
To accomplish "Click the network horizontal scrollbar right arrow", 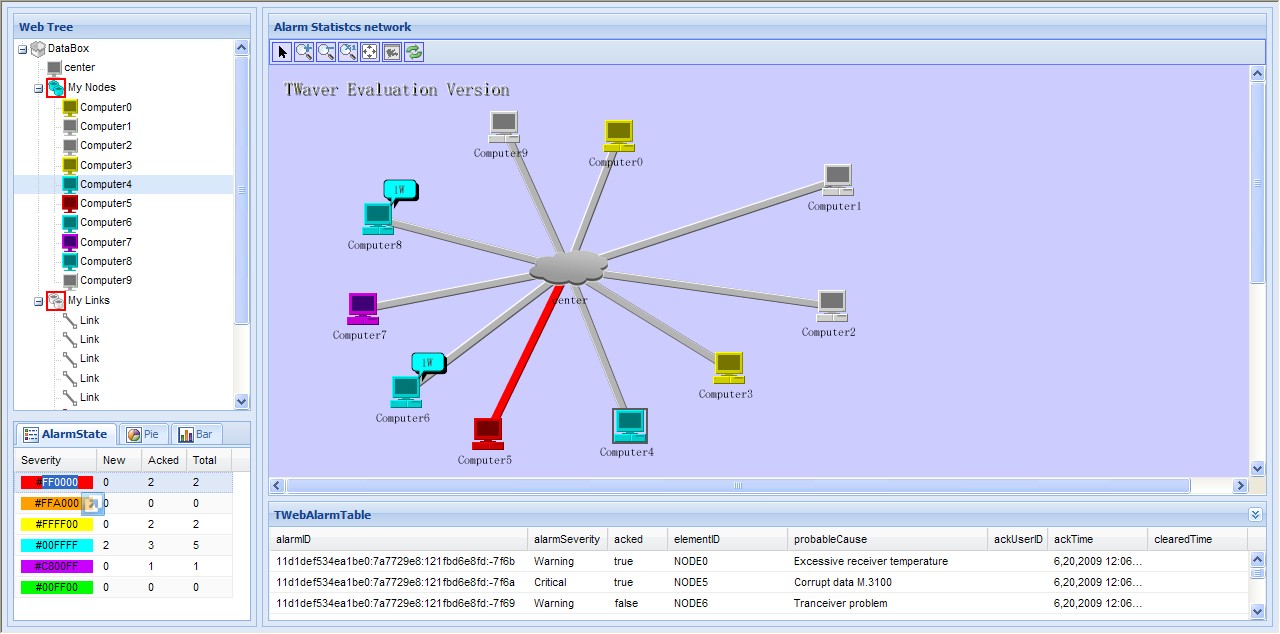I will coord(1240,486).
